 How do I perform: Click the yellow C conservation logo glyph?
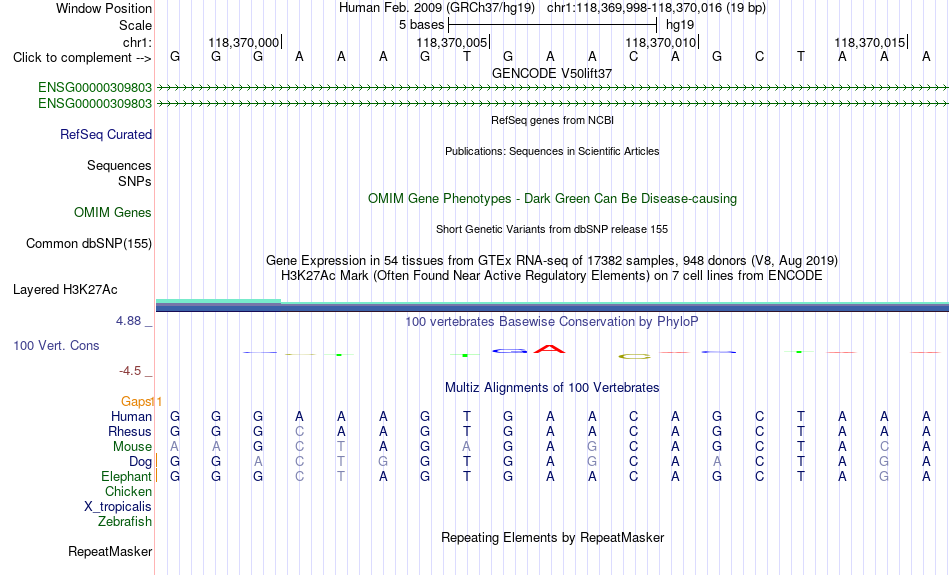tap(634, 357)
